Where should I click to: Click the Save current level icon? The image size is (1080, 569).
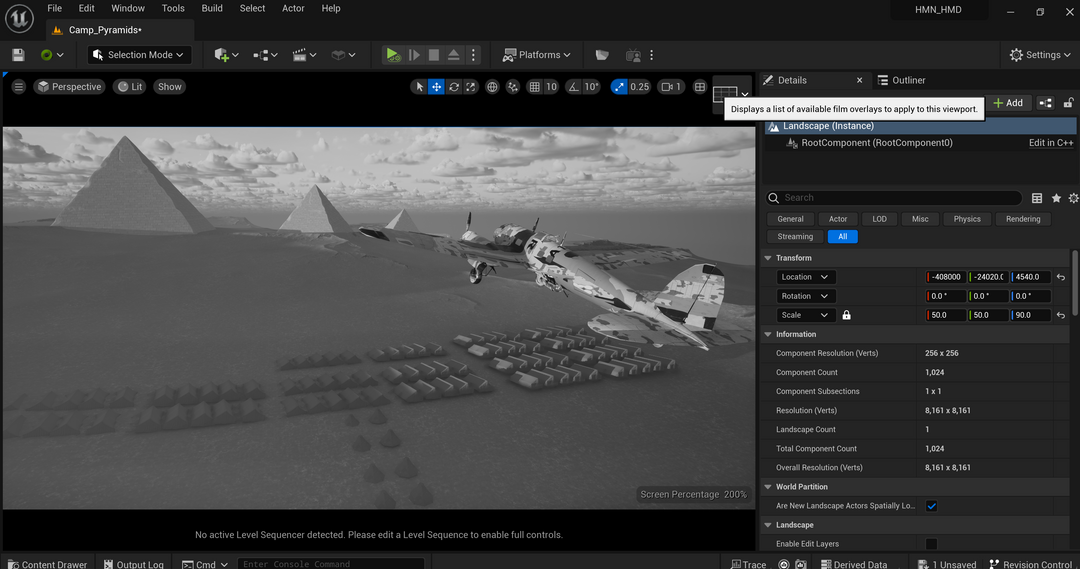[18, 55]
